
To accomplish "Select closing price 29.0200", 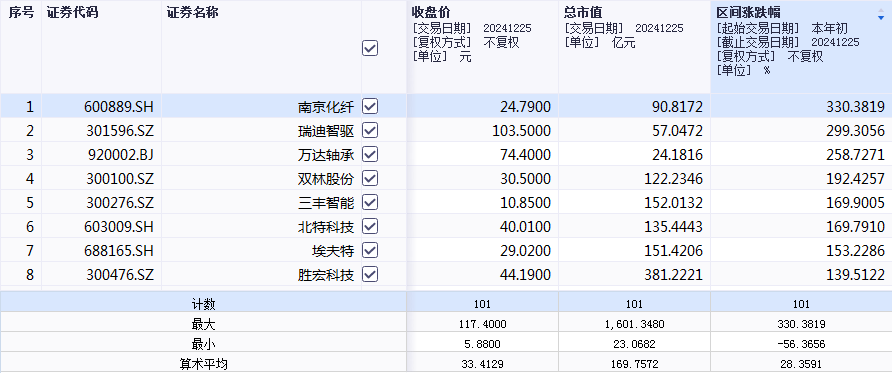I will pos(525,251).
